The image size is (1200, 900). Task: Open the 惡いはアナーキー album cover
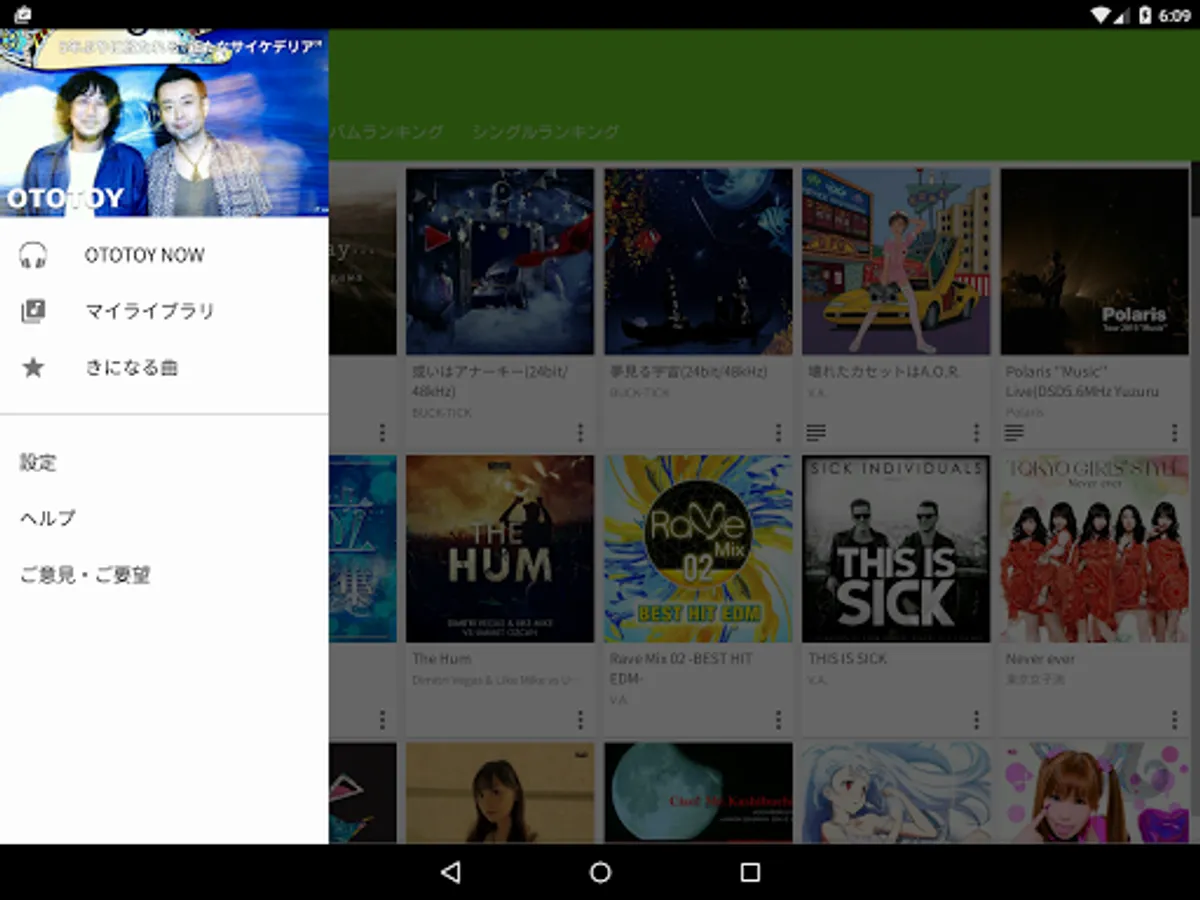(500, 261)
